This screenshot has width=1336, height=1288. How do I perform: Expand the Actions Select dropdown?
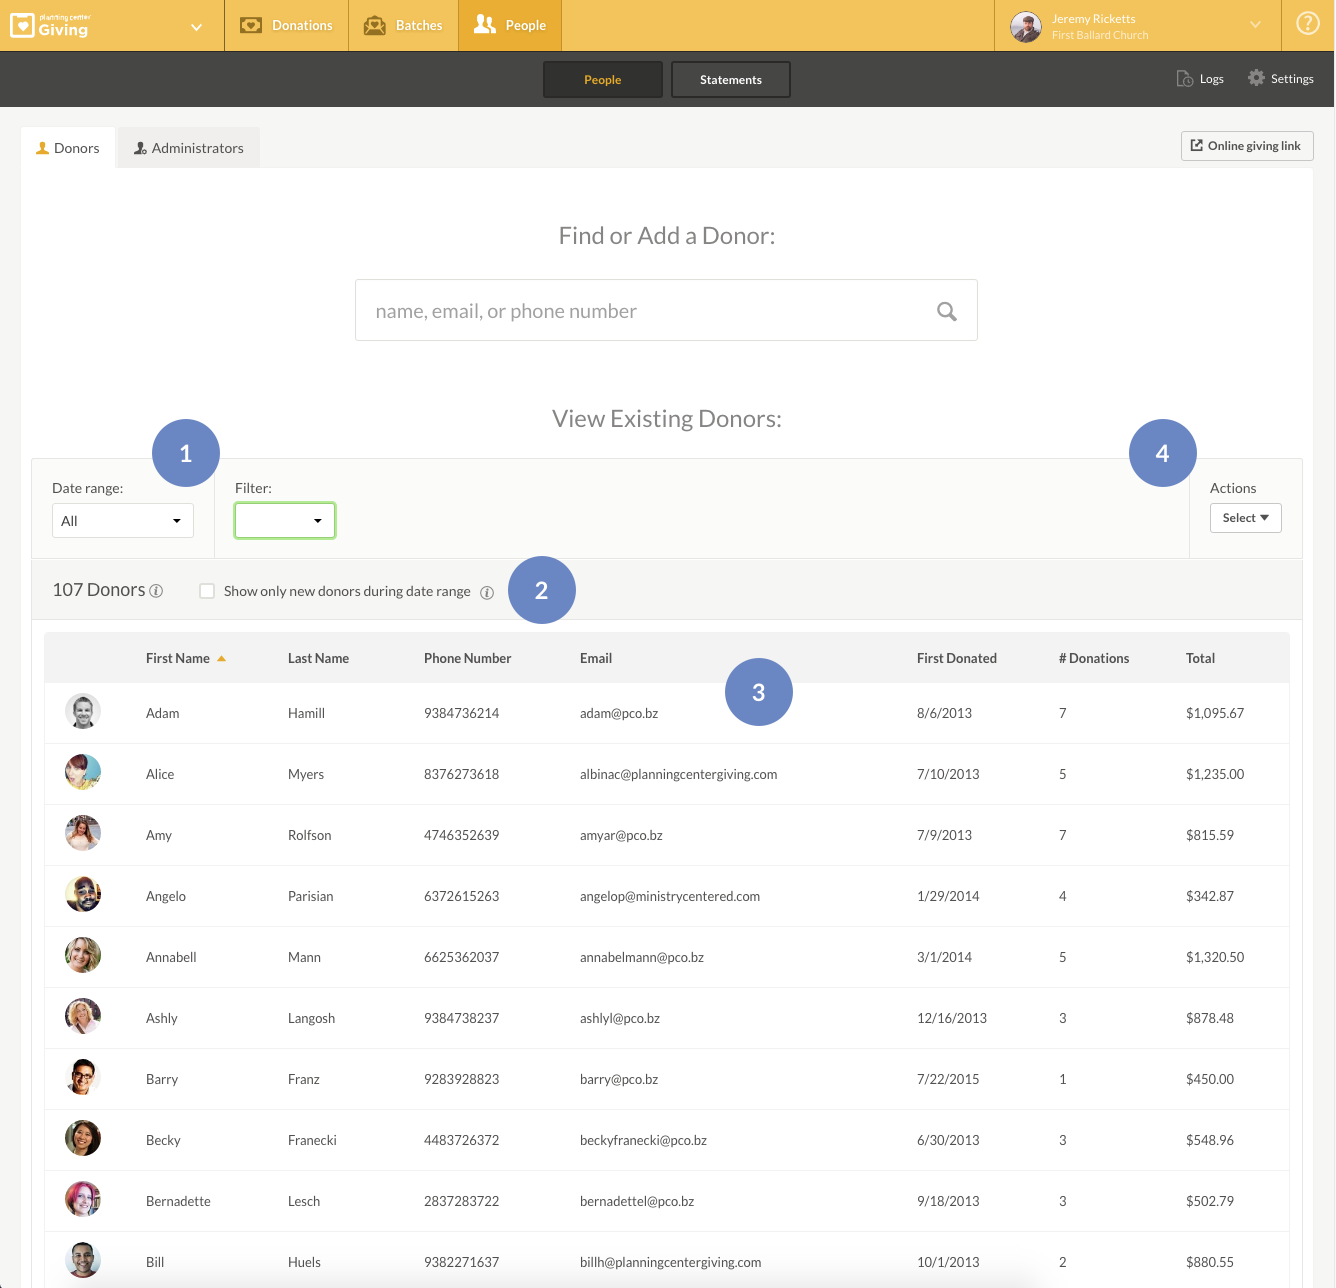coord(1245,518)
